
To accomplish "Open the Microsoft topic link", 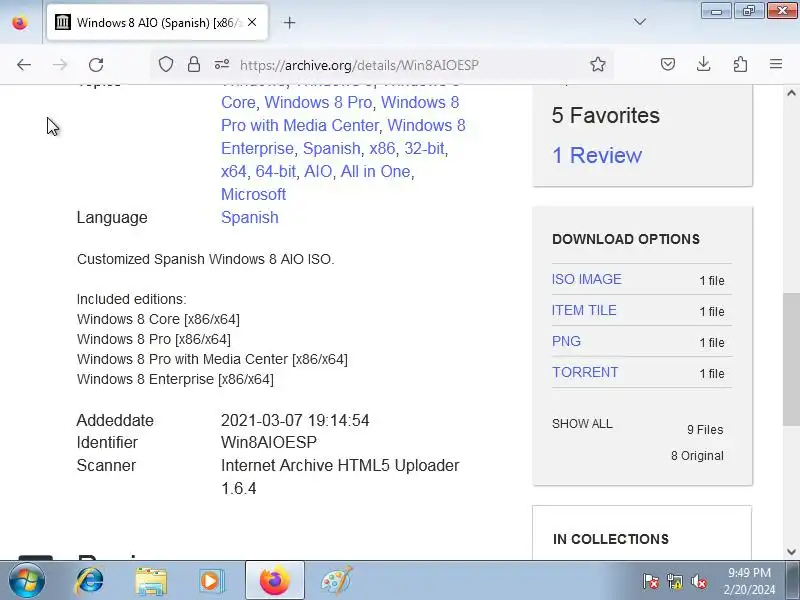I will [x=253, y=194].
